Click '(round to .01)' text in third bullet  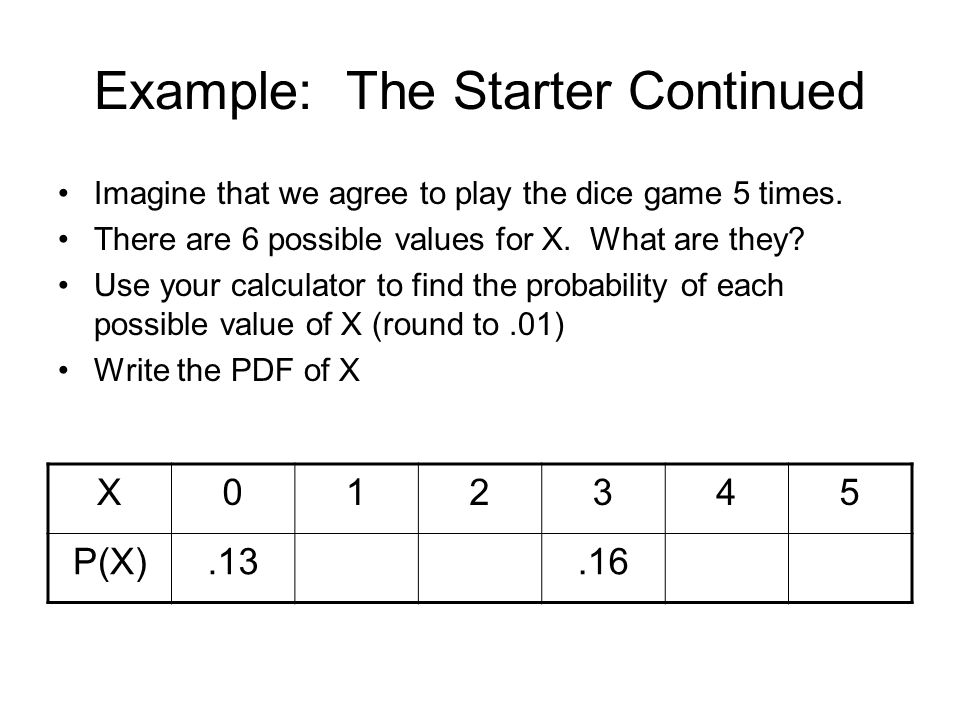(468, 324)
